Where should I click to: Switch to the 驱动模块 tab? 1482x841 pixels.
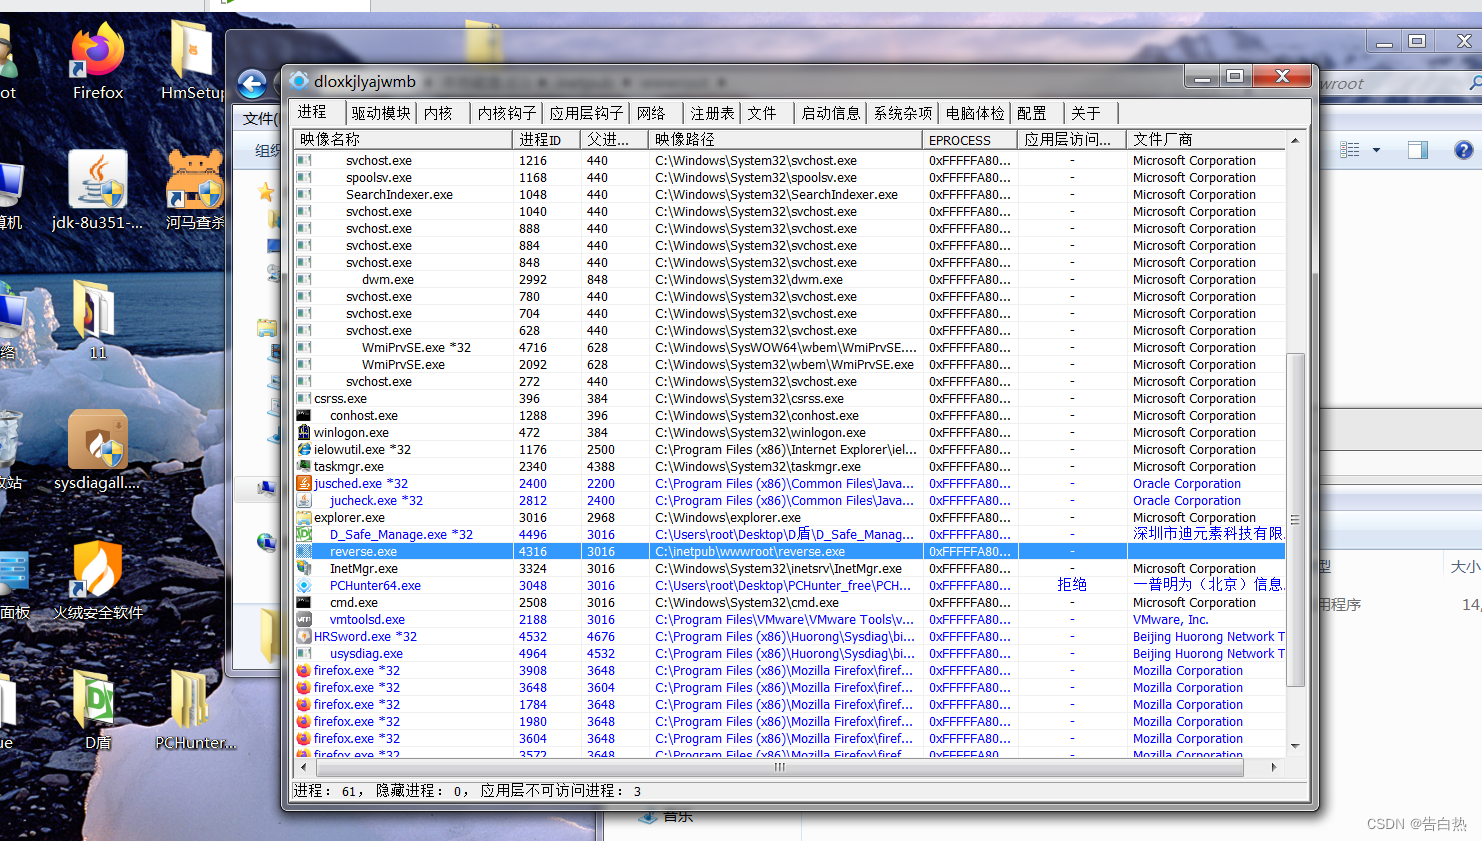click(381, 113)
